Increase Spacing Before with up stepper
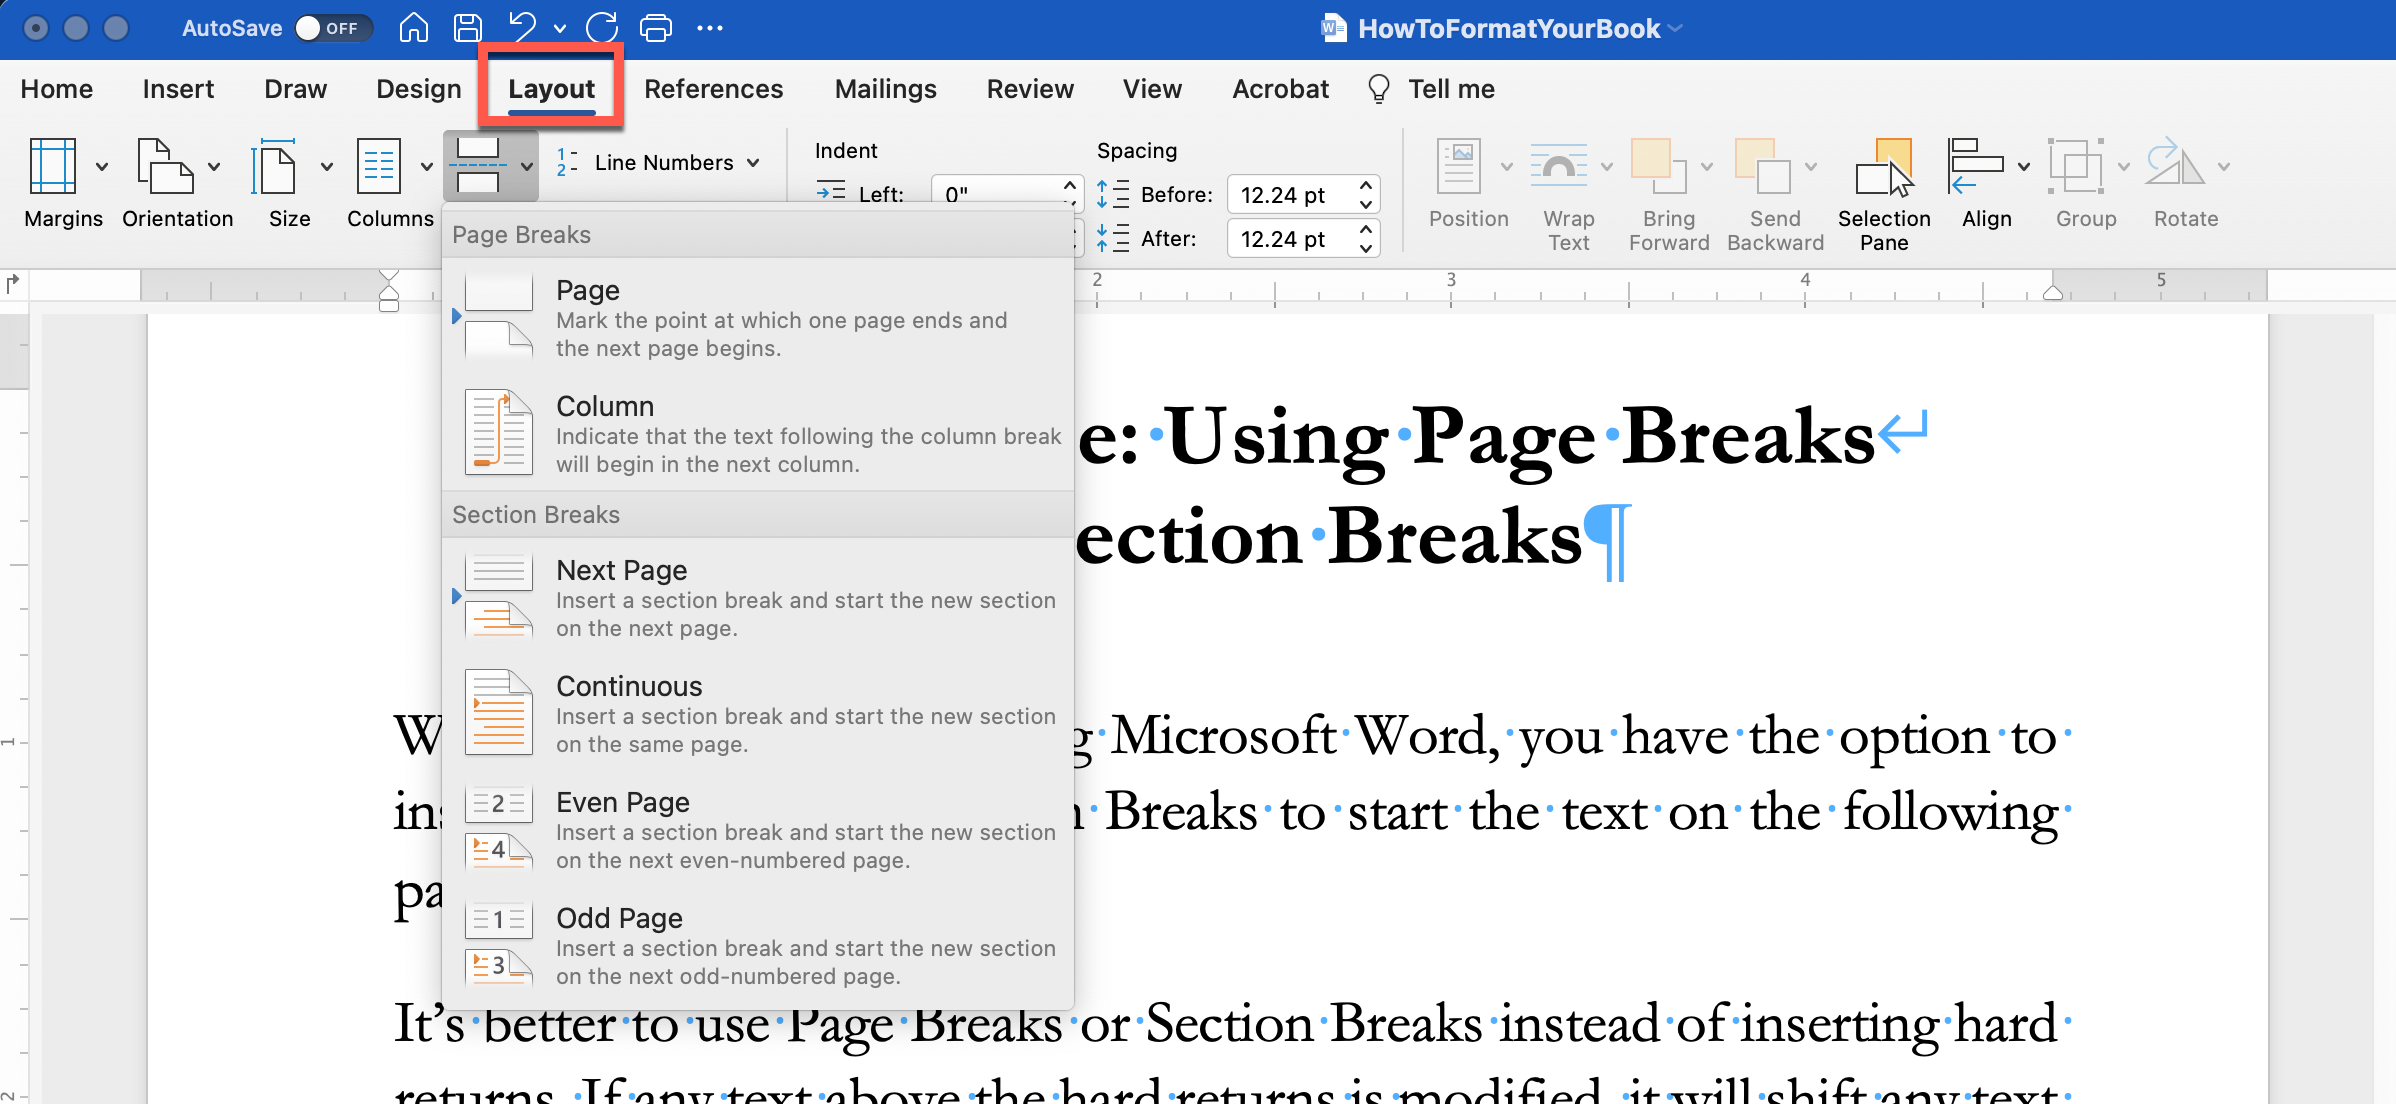 (x=1366, y=185)
